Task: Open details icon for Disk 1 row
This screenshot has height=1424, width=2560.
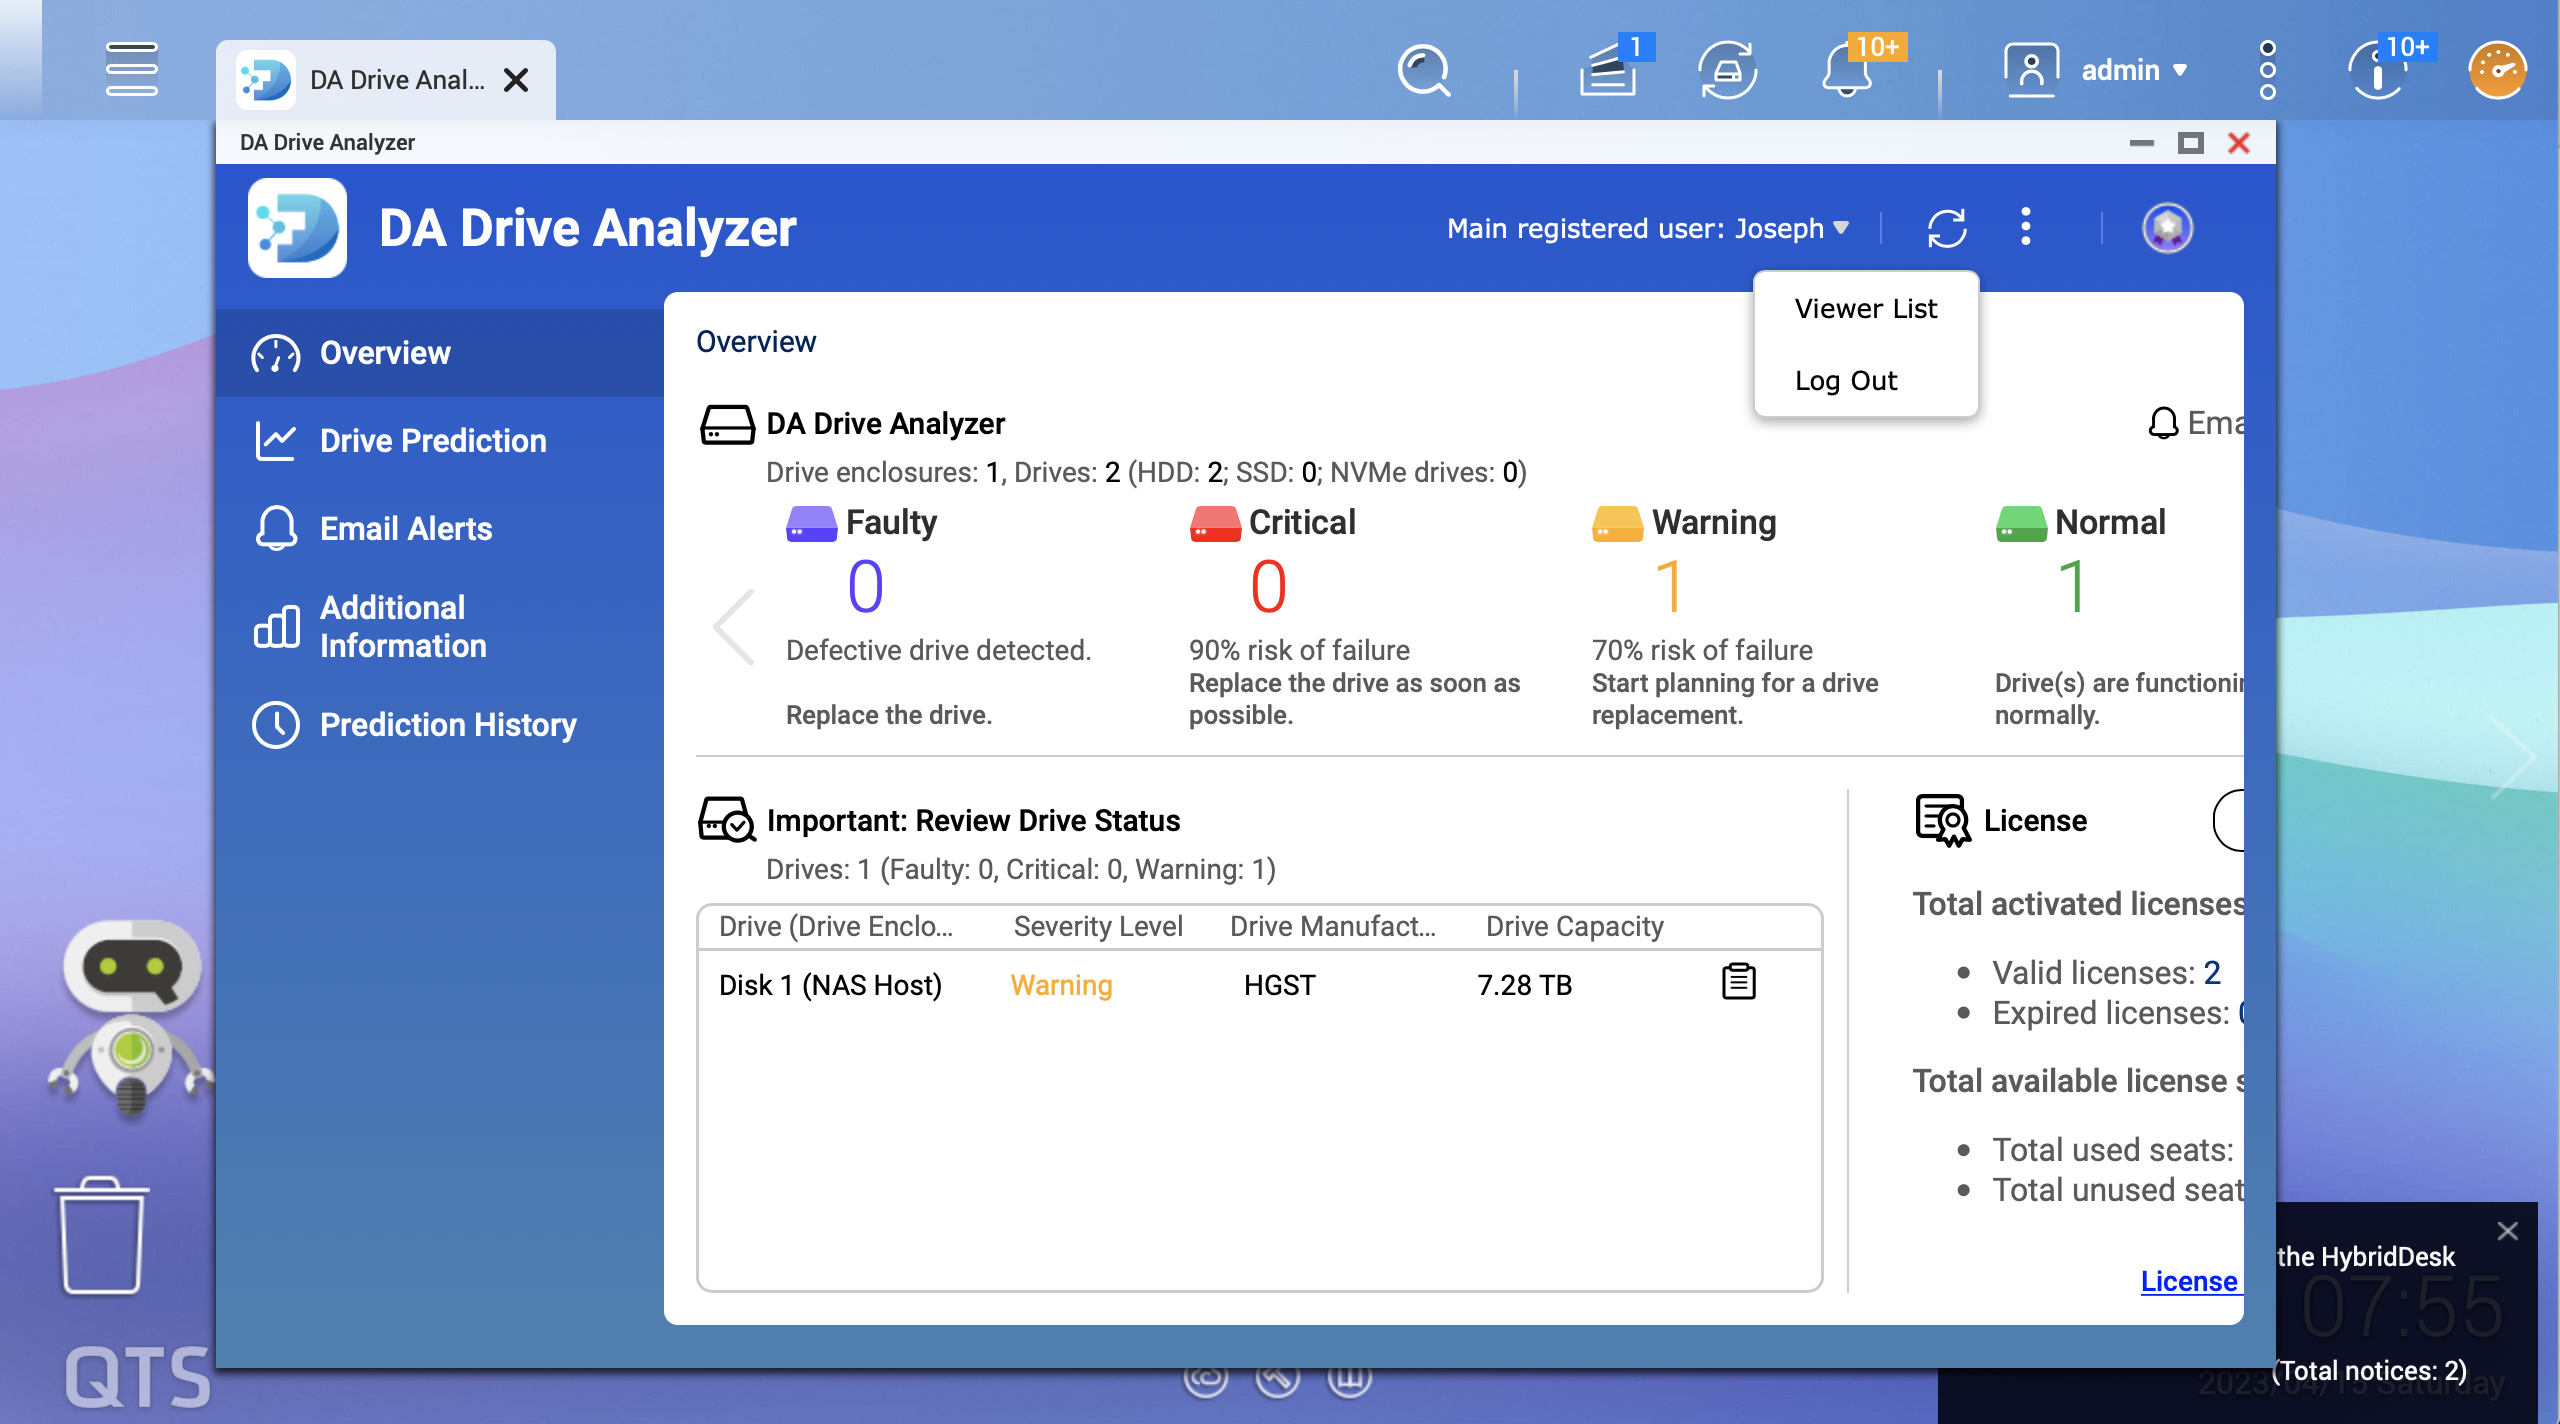Action: tap(1739, 982)
